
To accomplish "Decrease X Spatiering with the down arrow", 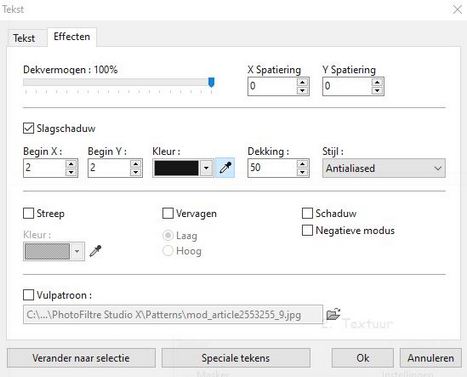I will pyautogui.click(x=302, y=90).
